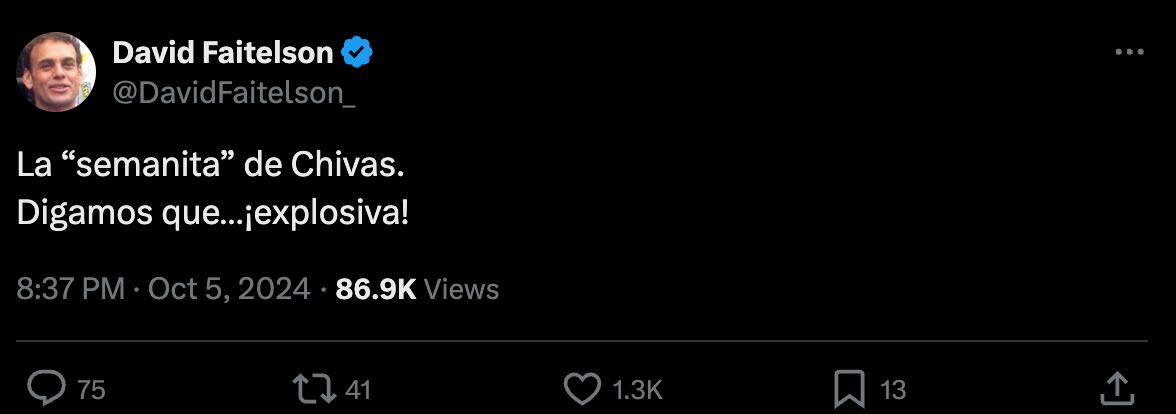
Task: Like the tweet with the heart icon
Action: pos(581,388)
